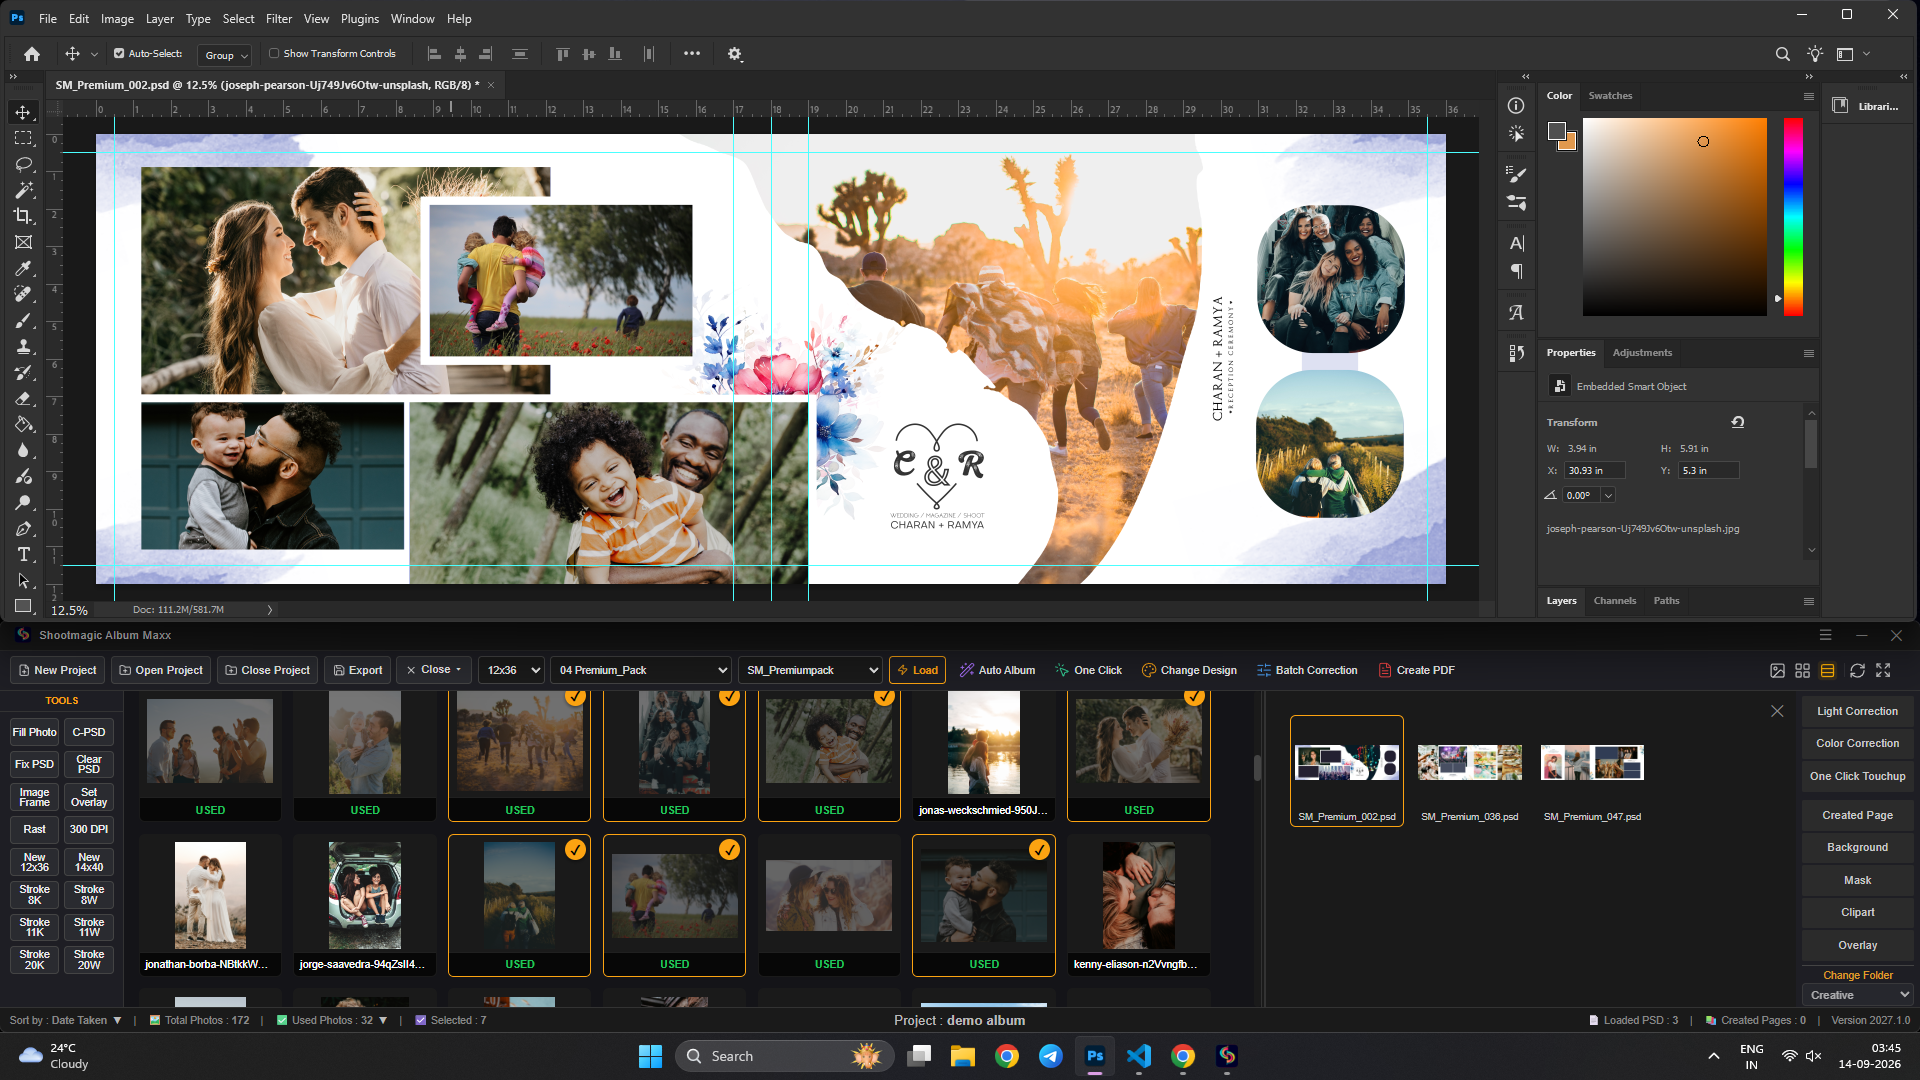Enable Show Transform Controls checkbox
Viewport: 1920px width, 1080px height.
pyautogui.click(x=274, y=54)
